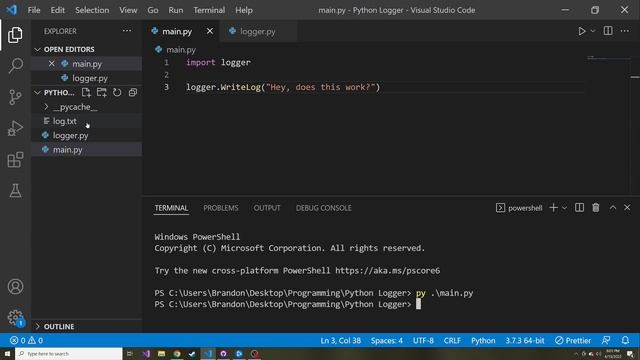
Task: Open the File menu
Action: 34,10
